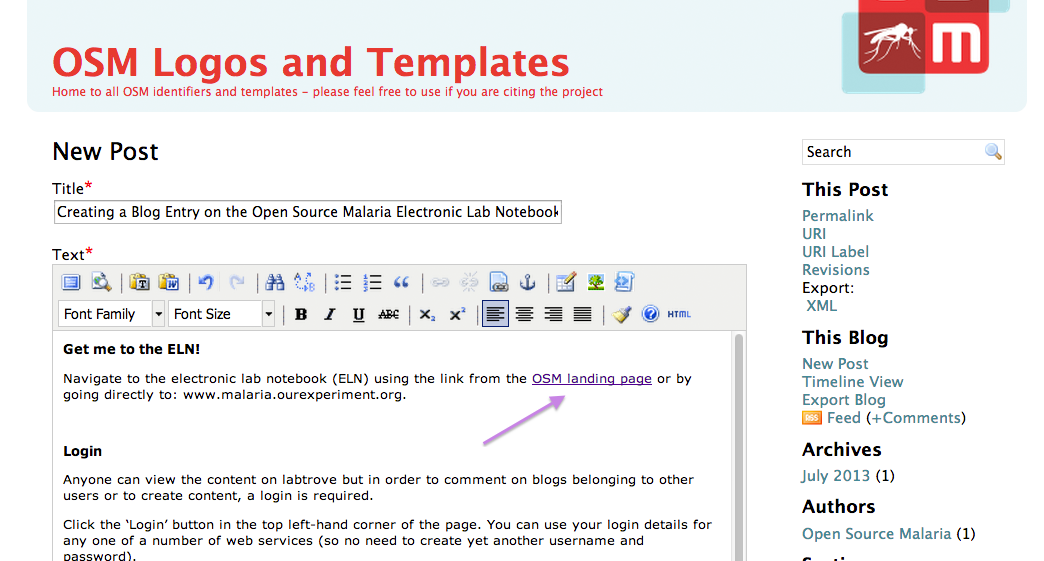This screenshot has width=1044, height=561.
Task: Toggle fullscreen editor mode icon
Action: point(71,282)
